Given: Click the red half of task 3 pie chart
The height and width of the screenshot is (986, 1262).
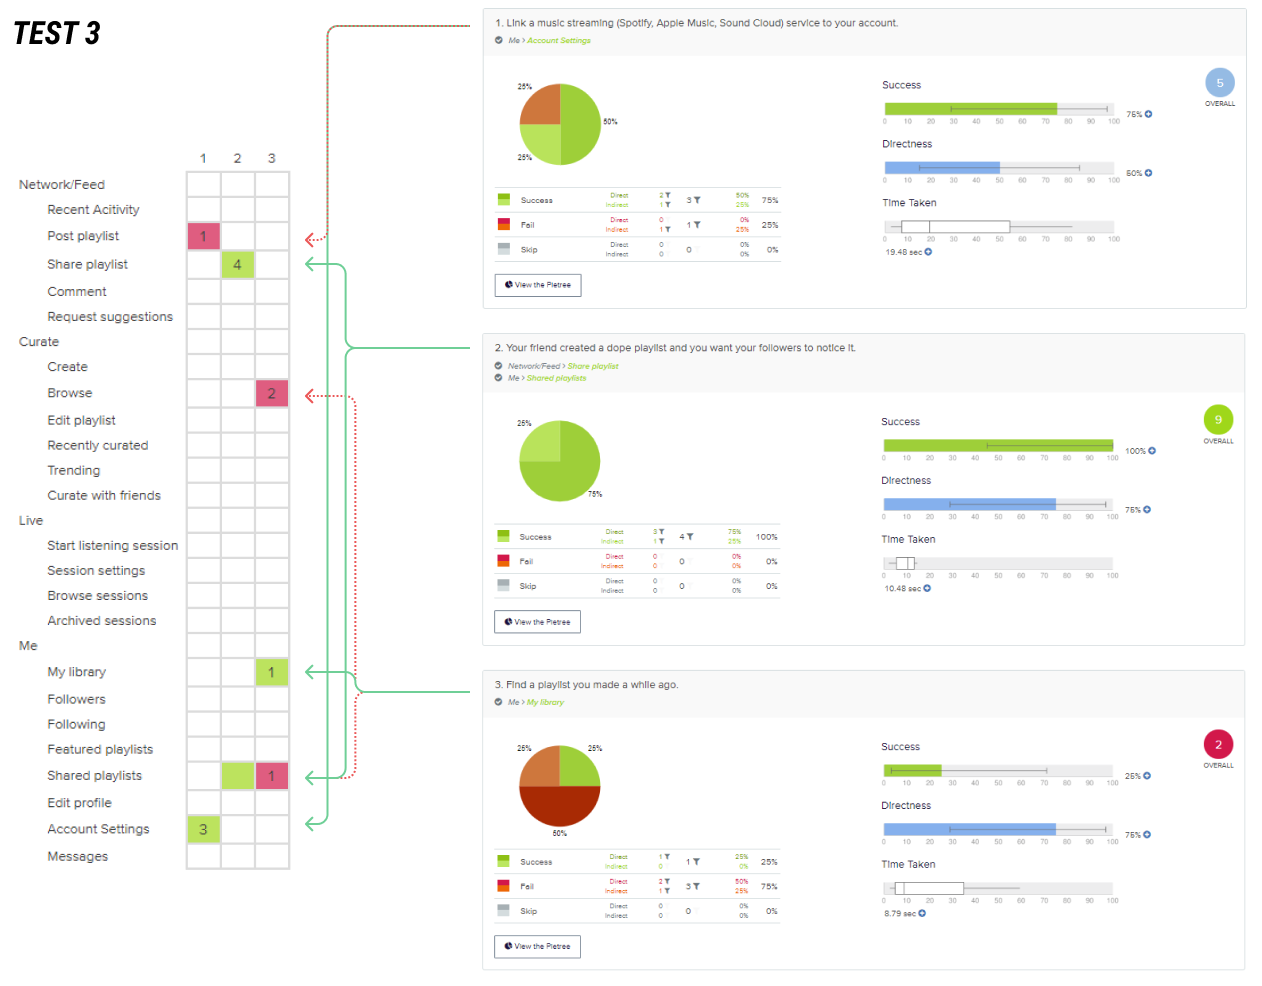Looking at the screenshot, I should pos(560,806).
